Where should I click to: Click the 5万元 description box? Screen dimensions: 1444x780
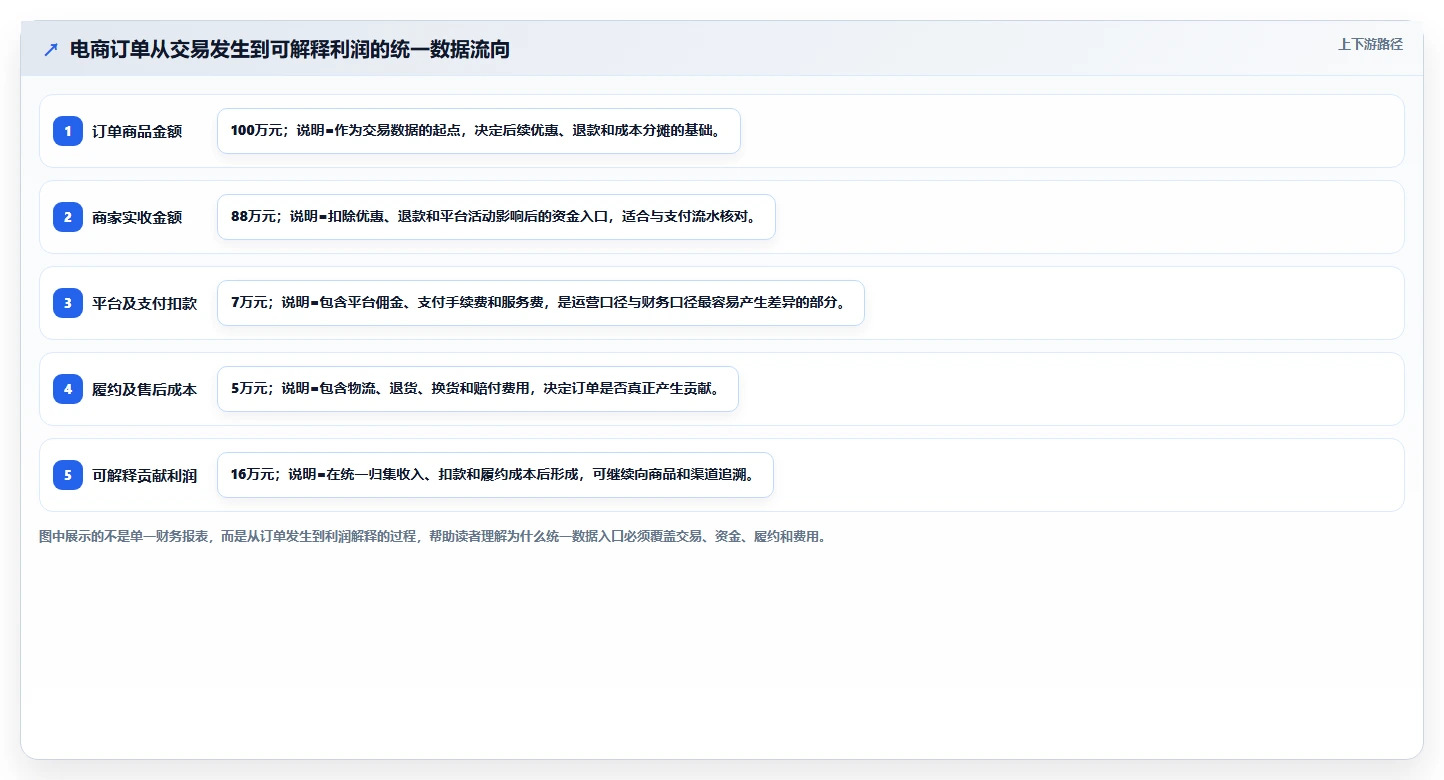(x=477, y=389)
